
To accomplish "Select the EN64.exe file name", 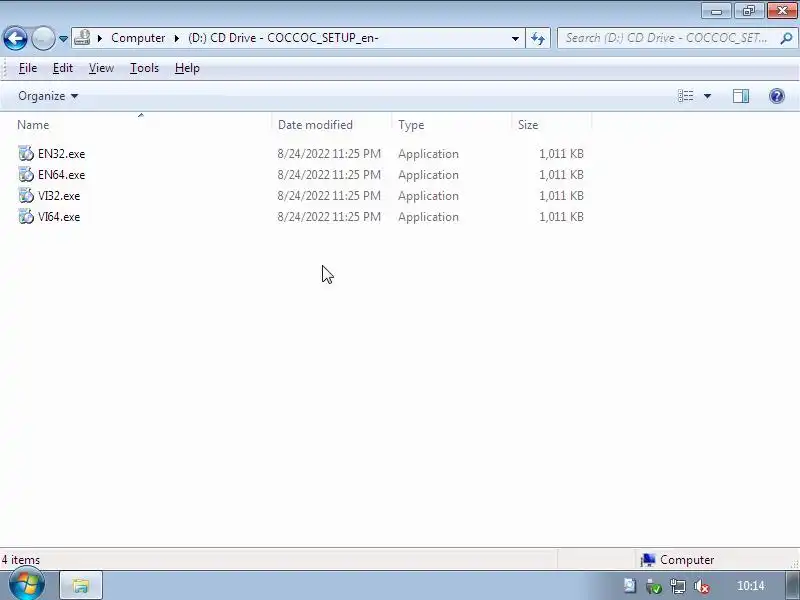I will click(x=61, y=174).
